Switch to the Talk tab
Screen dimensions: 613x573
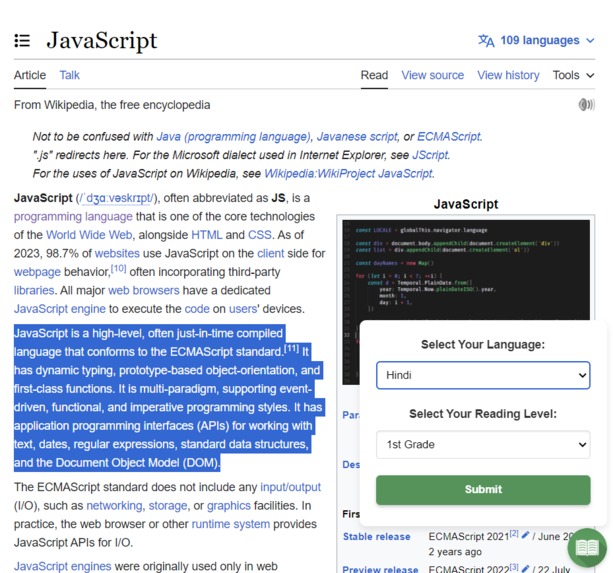click(70, 75)
